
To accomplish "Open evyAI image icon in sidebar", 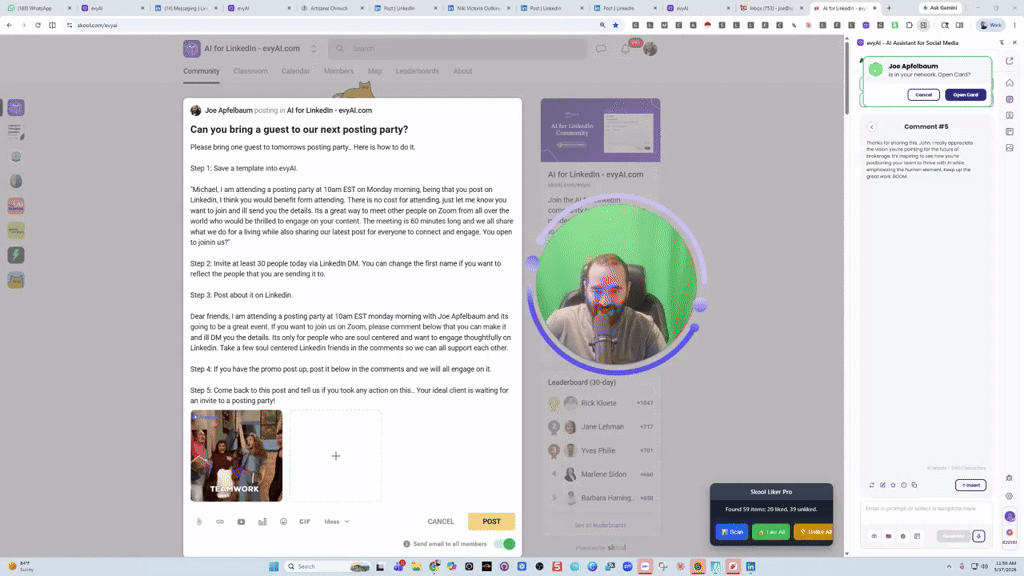I will pos(1010,148).
